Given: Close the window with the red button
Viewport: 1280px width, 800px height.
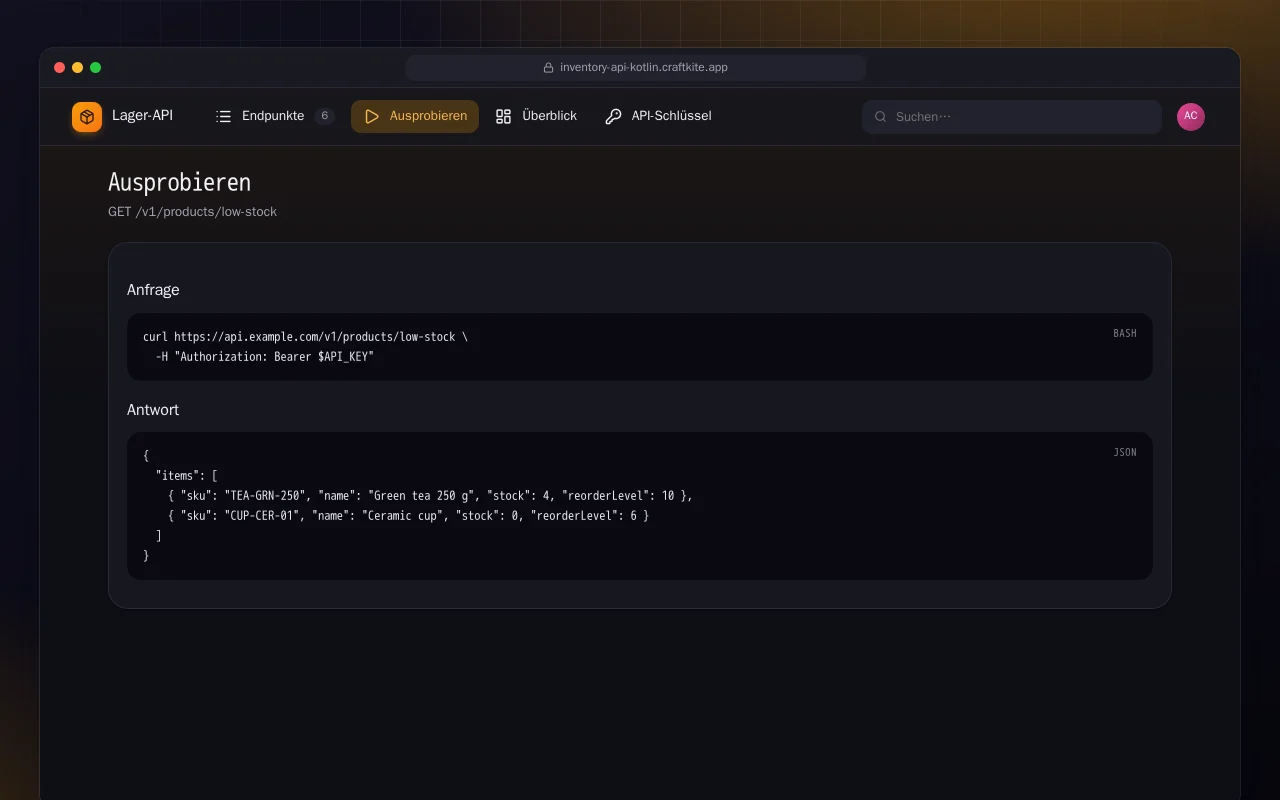Looking at the screenshot, I should (x=59, y=68).
